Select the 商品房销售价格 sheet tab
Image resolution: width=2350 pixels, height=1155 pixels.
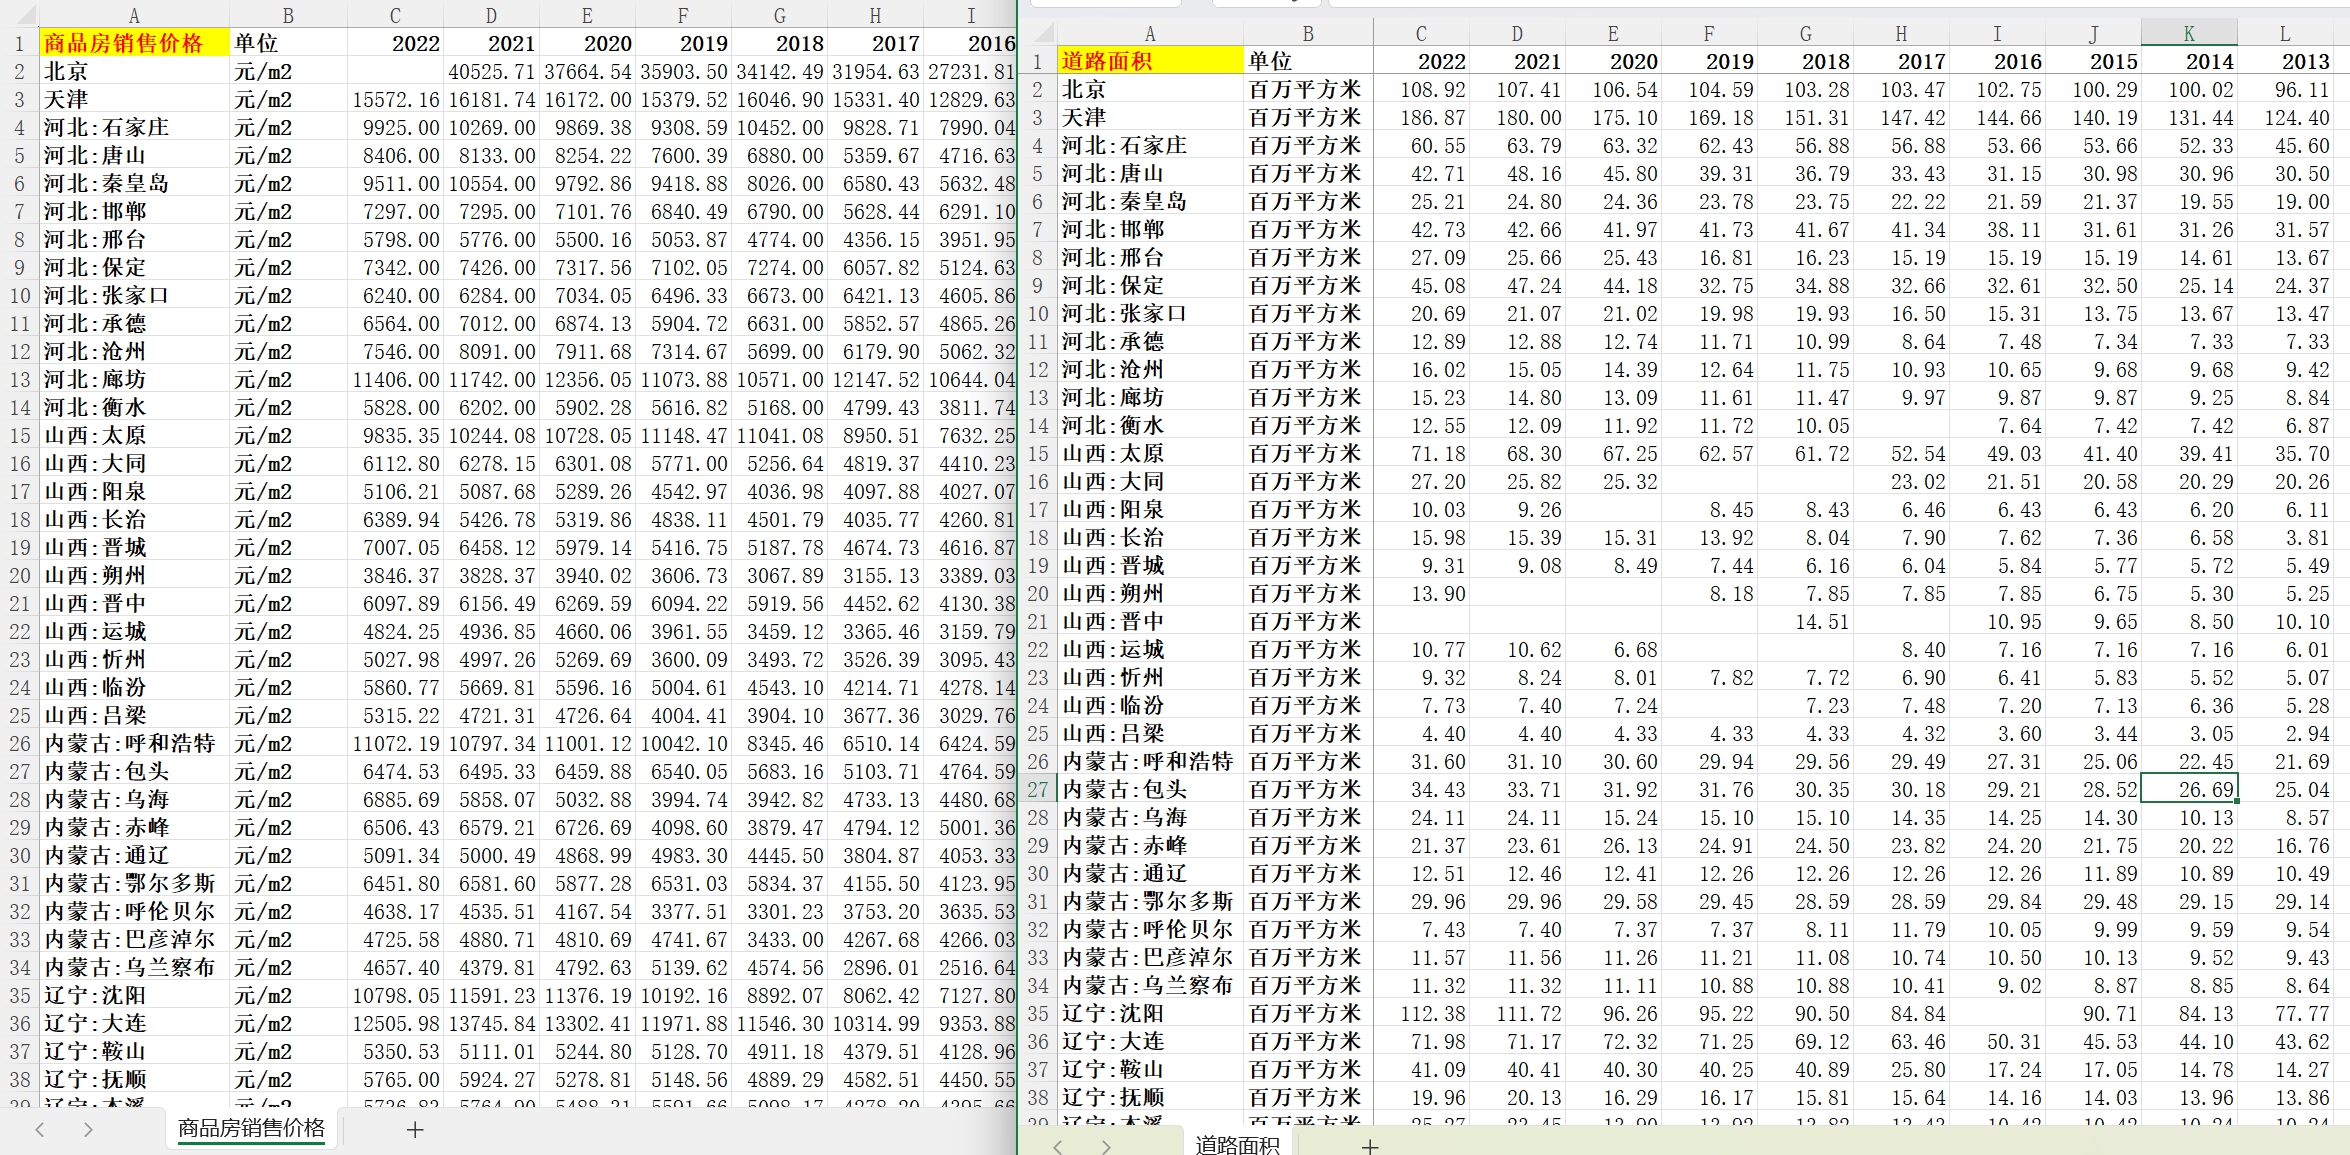[x=251, y=1129]
